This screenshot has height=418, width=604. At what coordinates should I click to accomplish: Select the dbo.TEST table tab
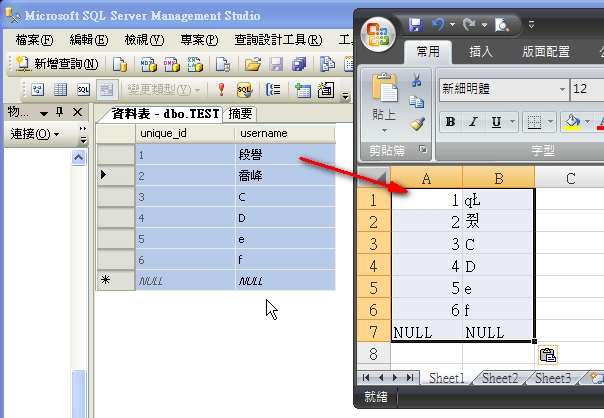[x=165, y=114]
